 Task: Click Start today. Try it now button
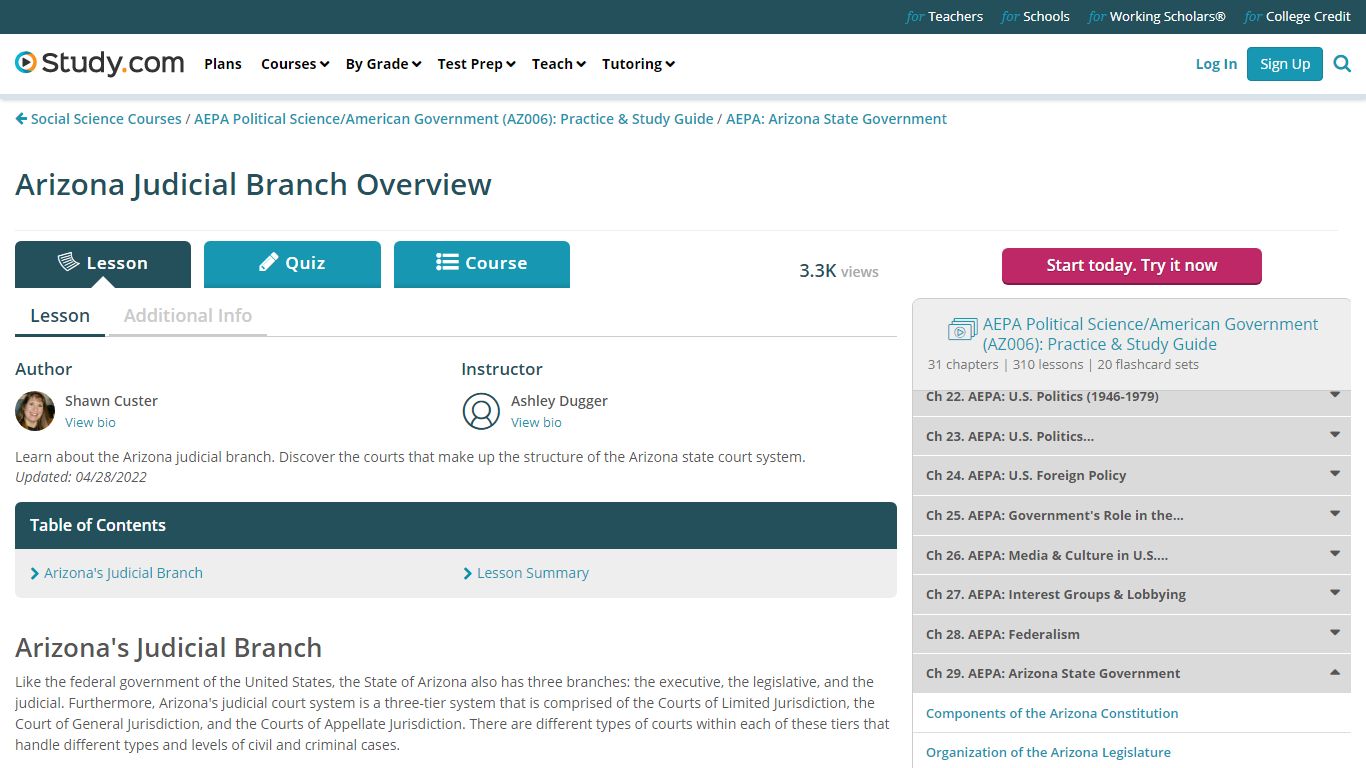(x=1132, y=266)
